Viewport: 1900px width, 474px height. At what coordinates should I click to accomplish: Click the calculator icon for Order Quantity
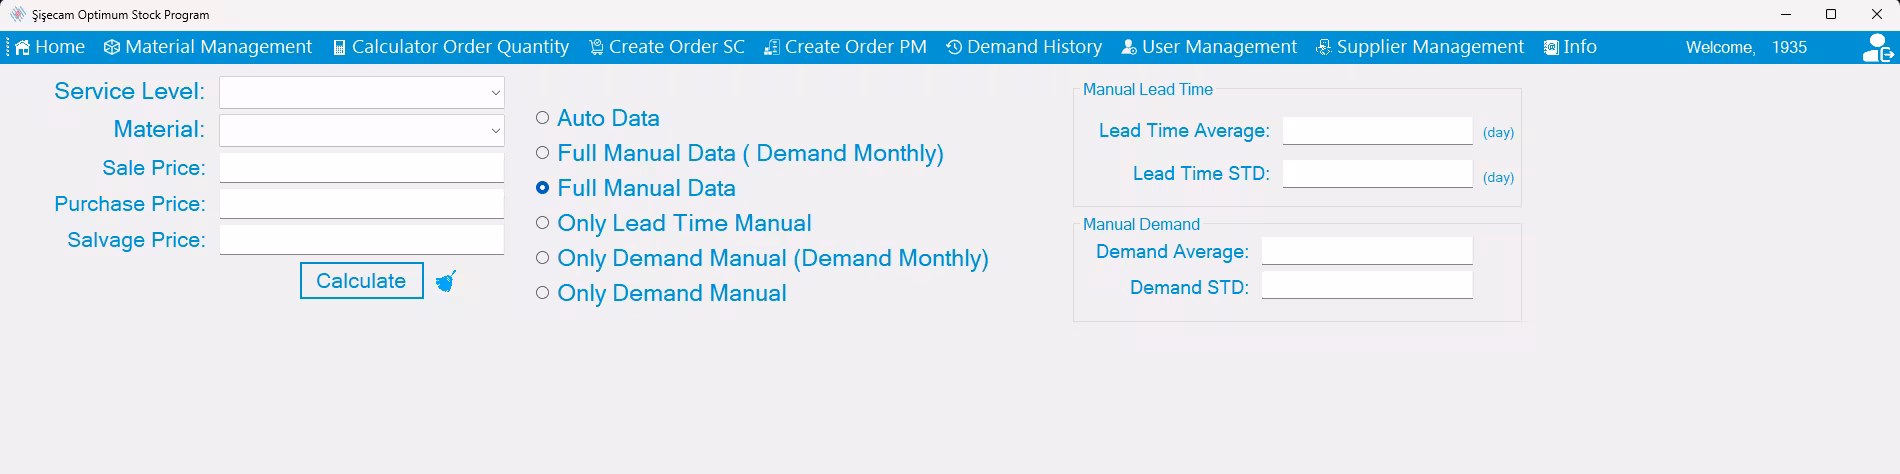[340, 48]
